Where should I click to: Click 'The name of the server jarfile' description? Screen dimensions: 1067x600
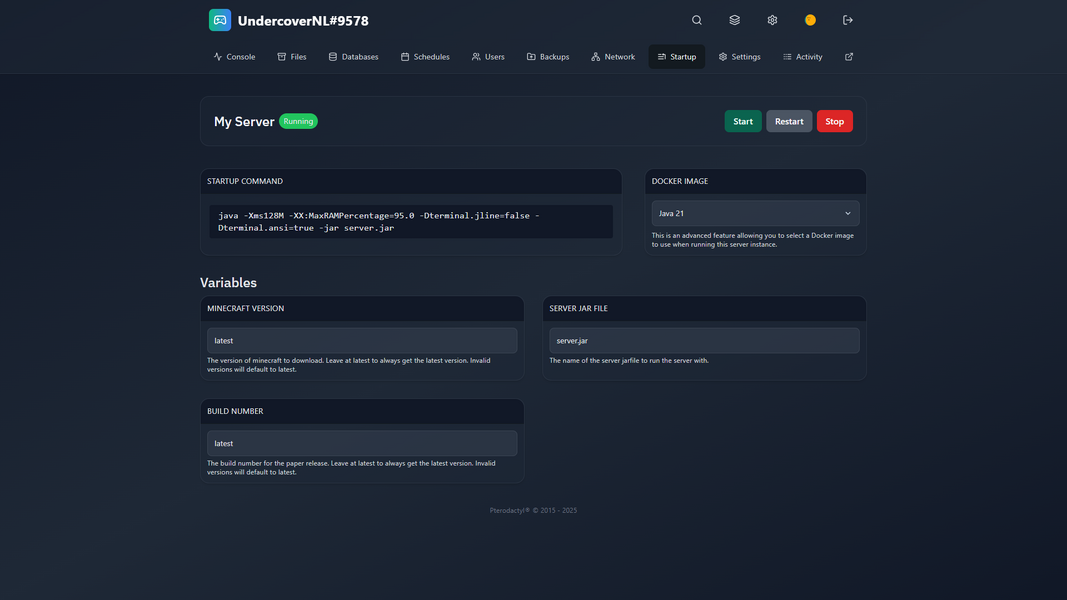click(629, 361)
